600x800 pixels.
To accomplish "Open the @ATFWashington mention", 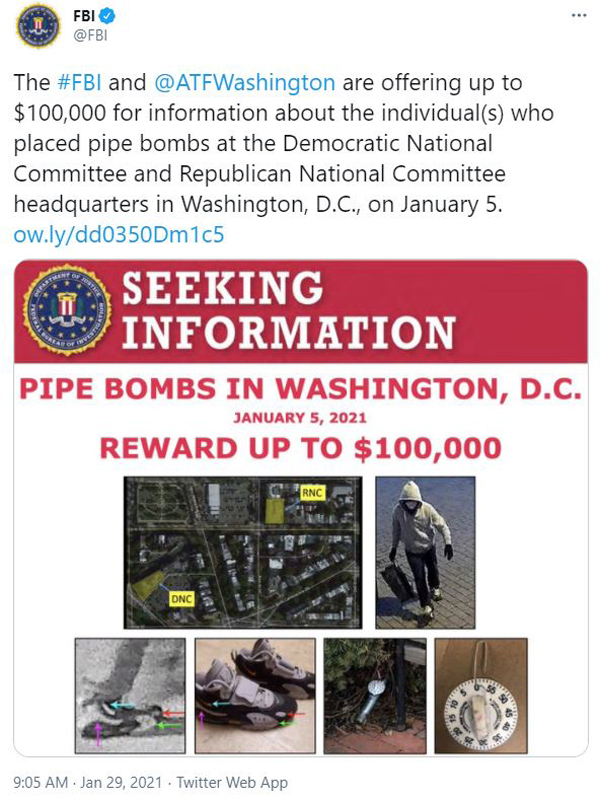I will [x=244, y=82].
